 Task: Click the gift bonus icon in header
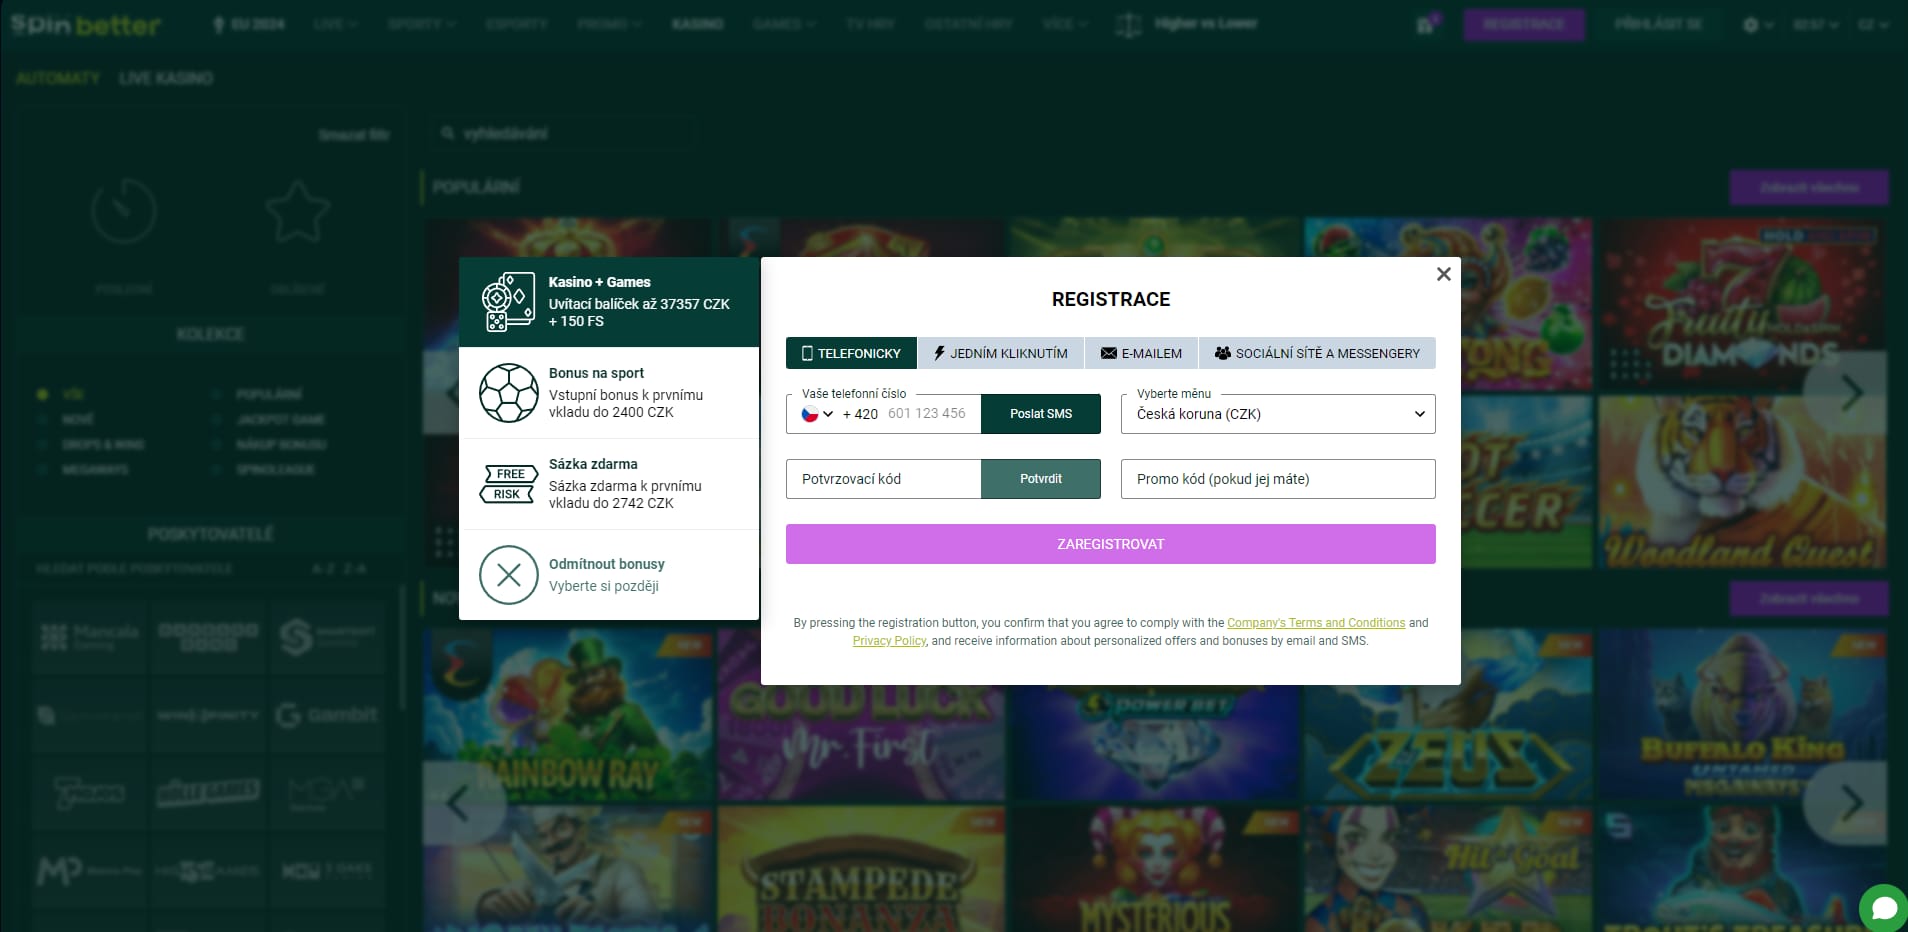coord(1427,25)
